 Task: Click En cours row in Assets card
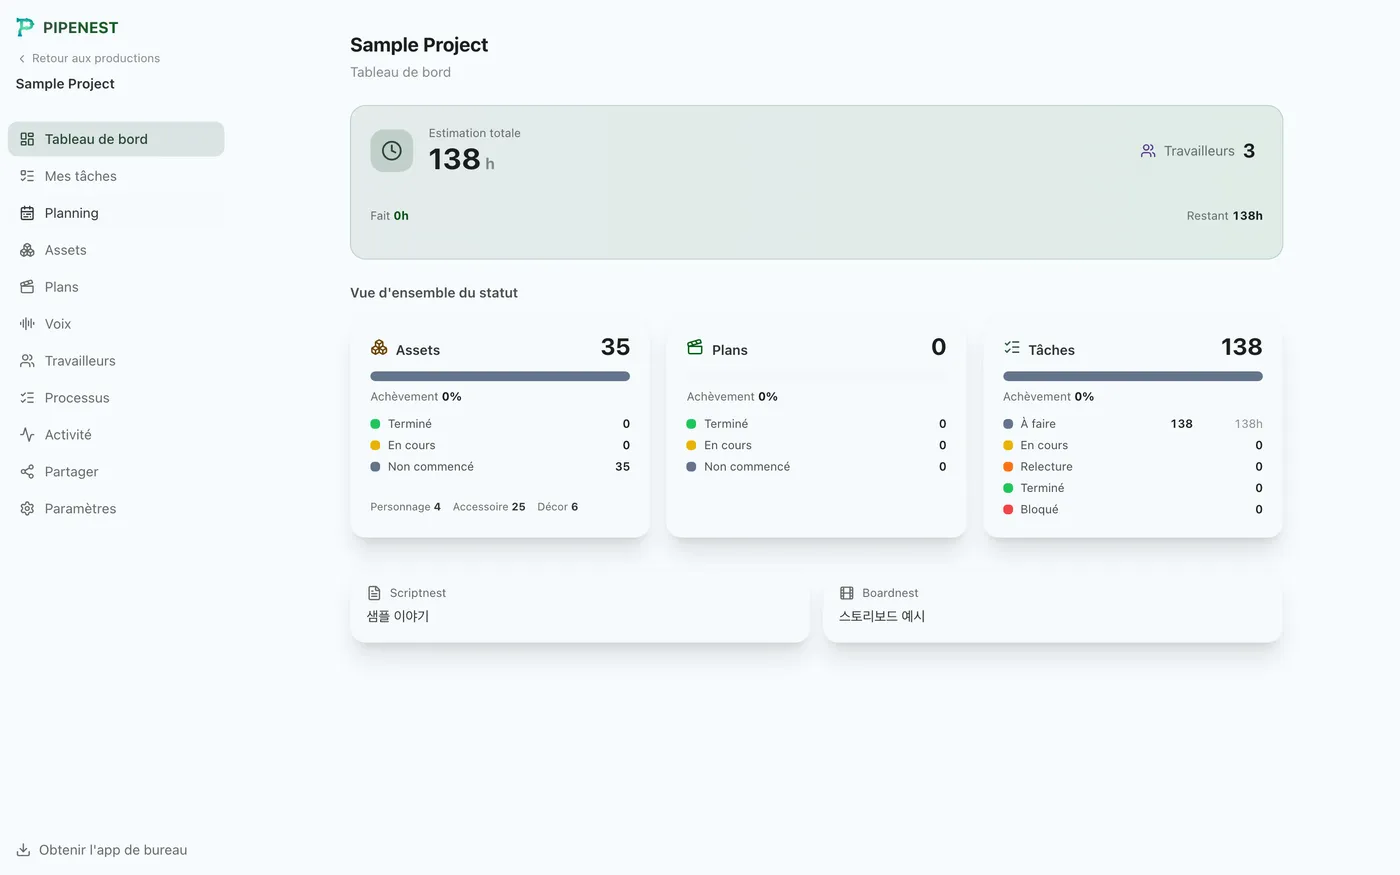point(500,446)
